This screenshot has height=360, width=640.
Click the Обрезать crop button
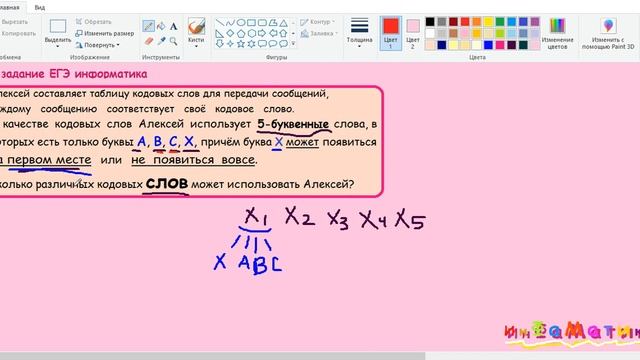94,22
